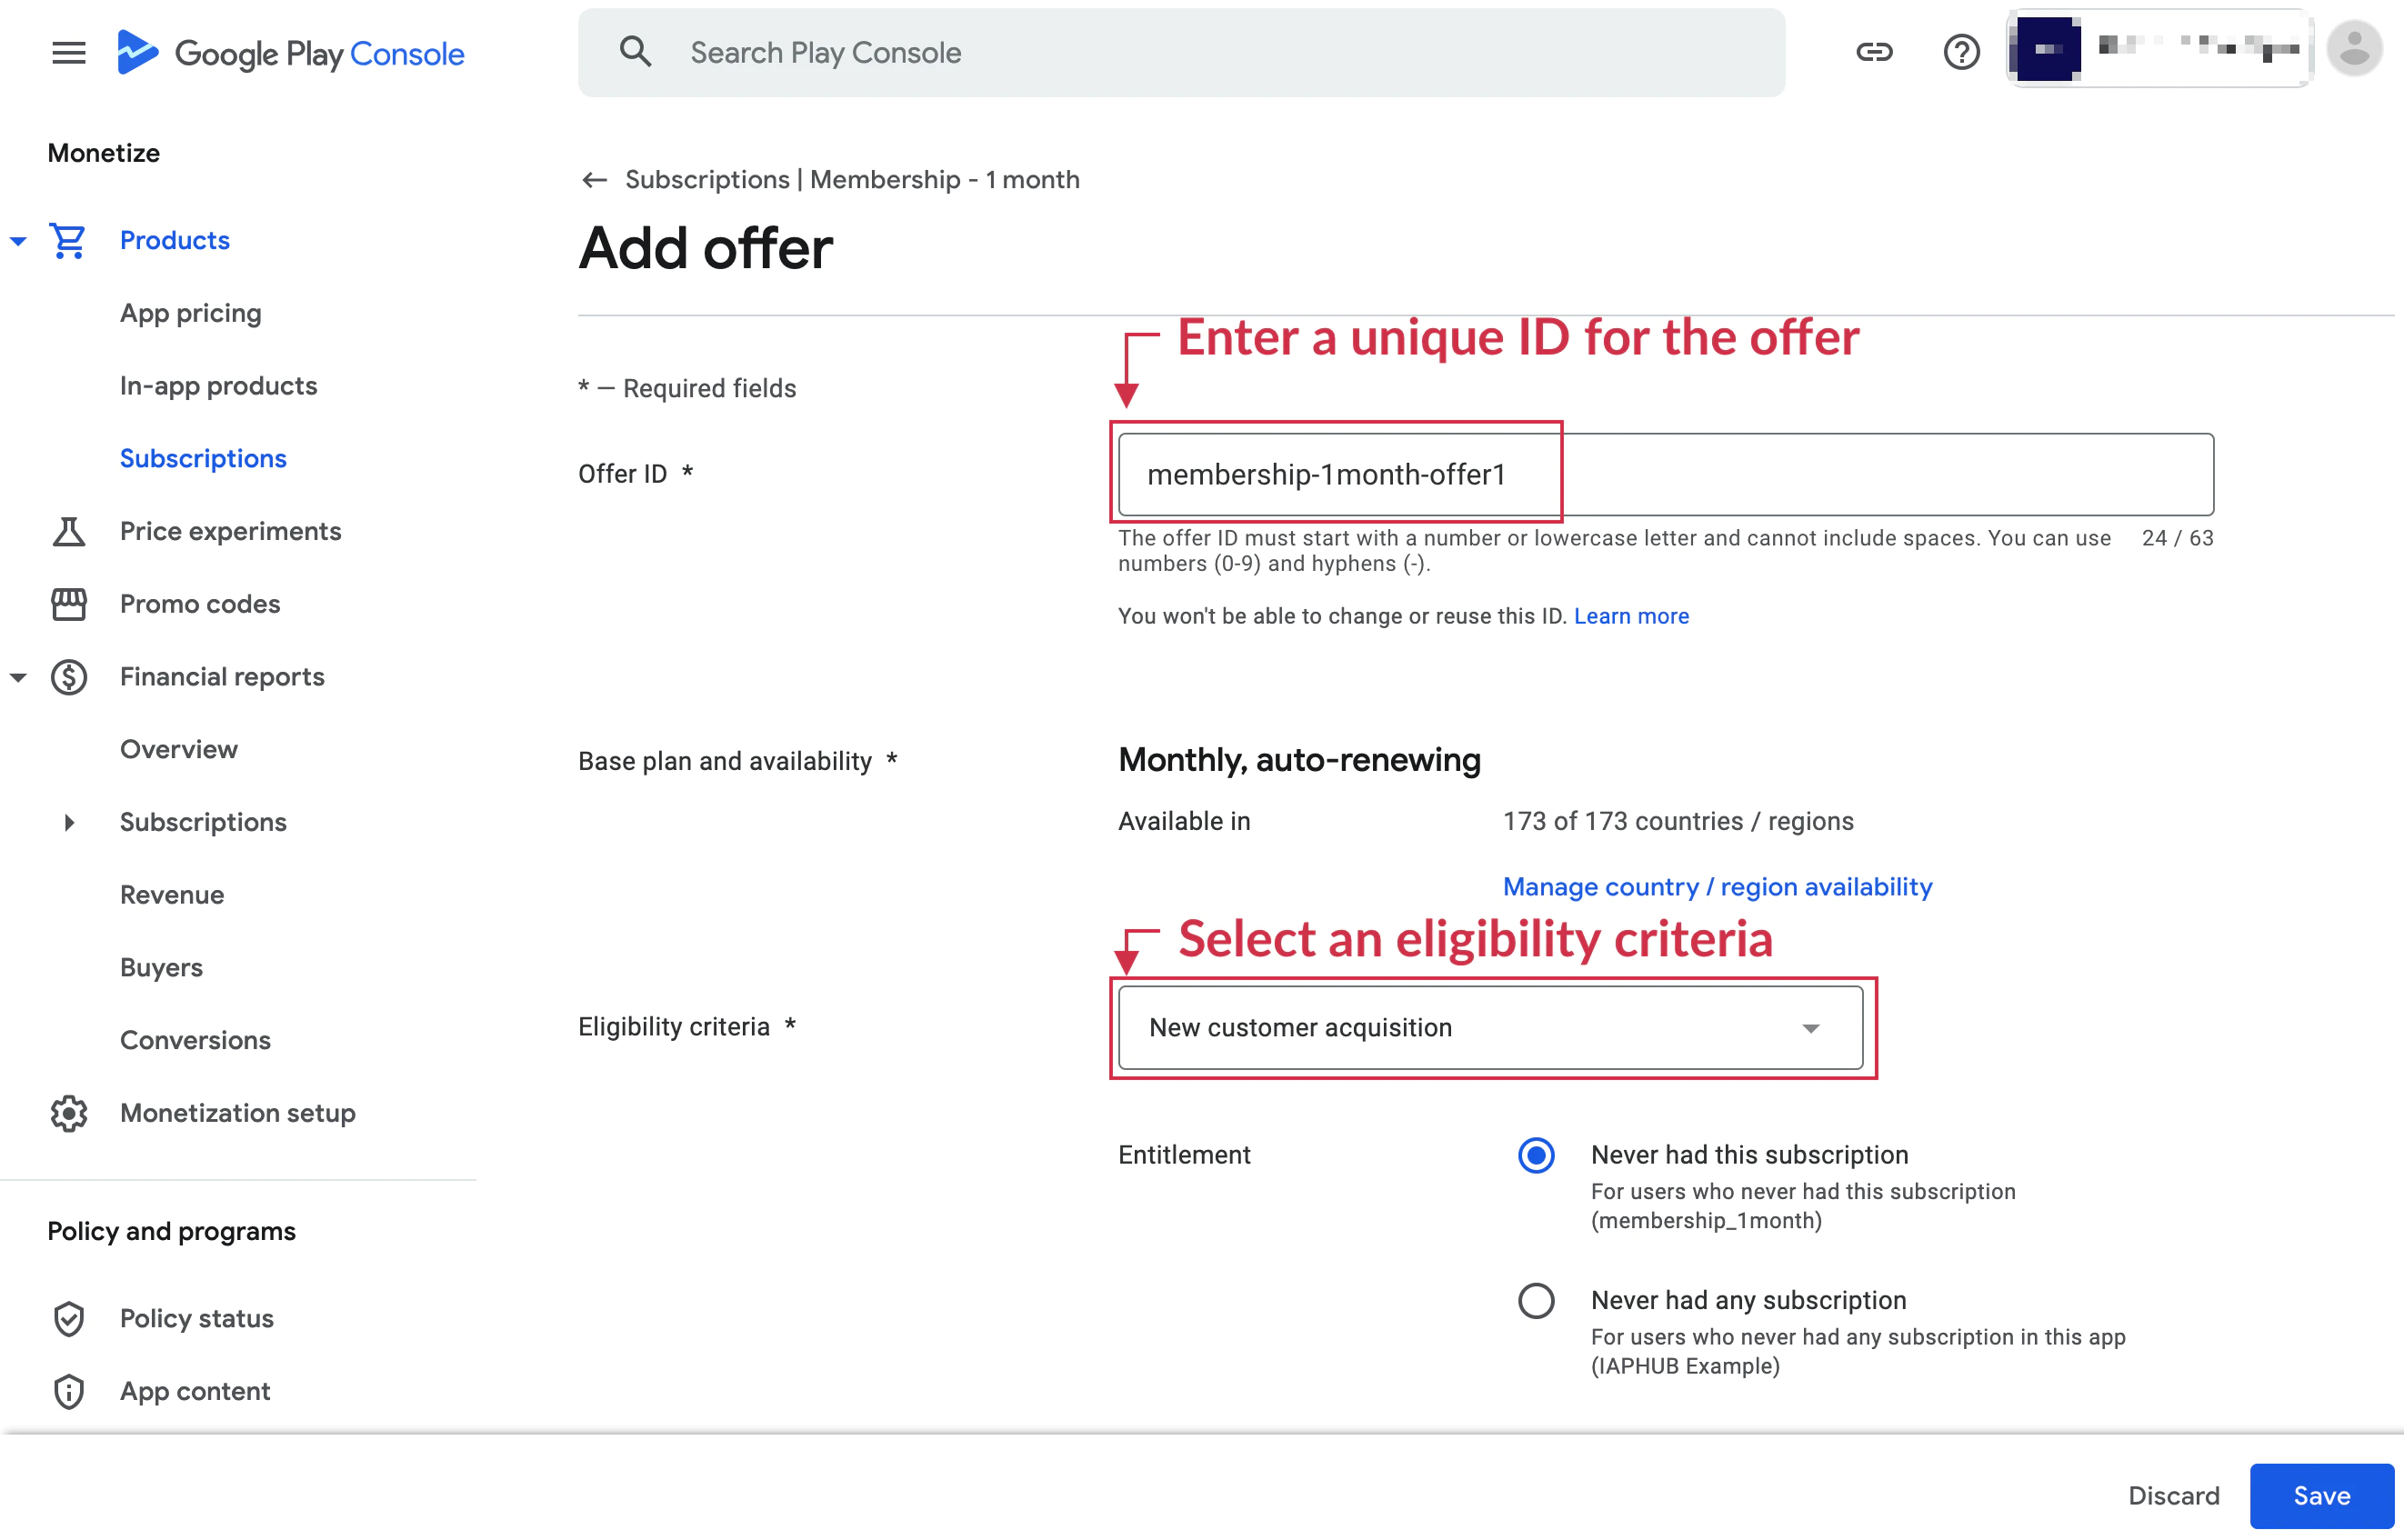The image size is (2404, 1540).
Task: Open 'Manage country / region availability' link
Action: [x=1717, y=887]
